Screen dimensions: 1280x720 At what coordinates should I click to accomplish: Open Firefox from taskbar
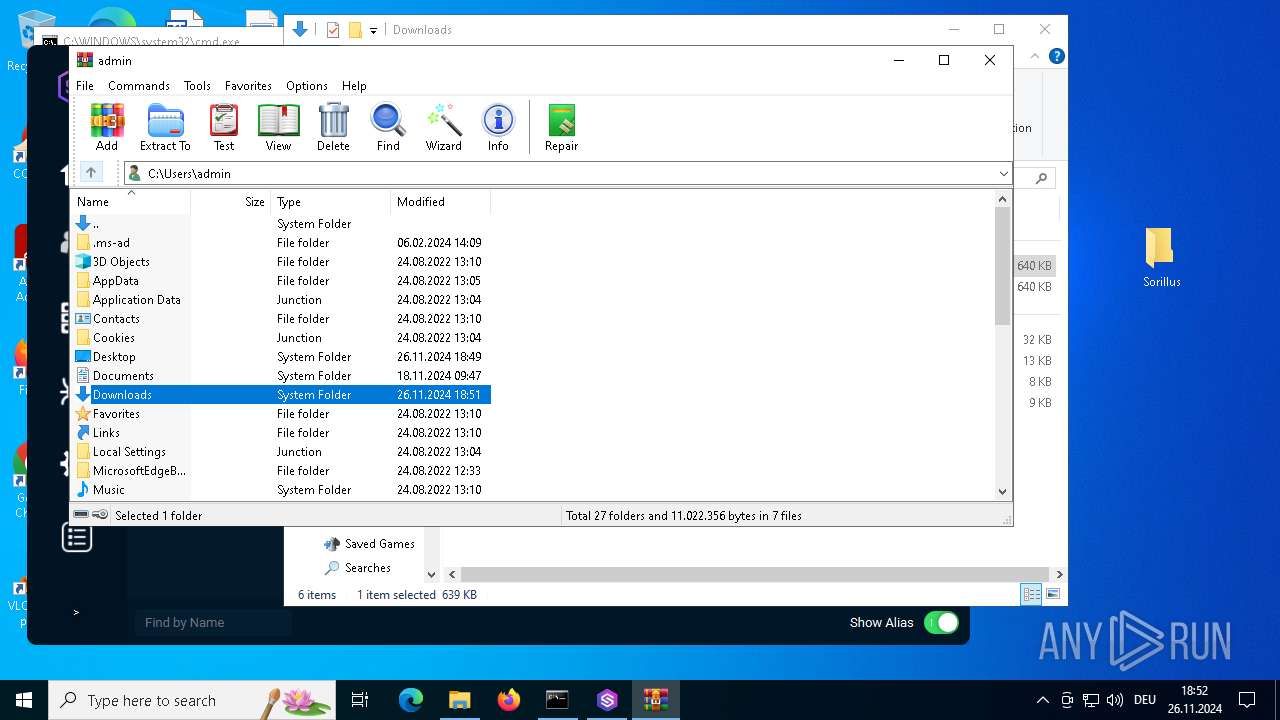click(508, 700)
